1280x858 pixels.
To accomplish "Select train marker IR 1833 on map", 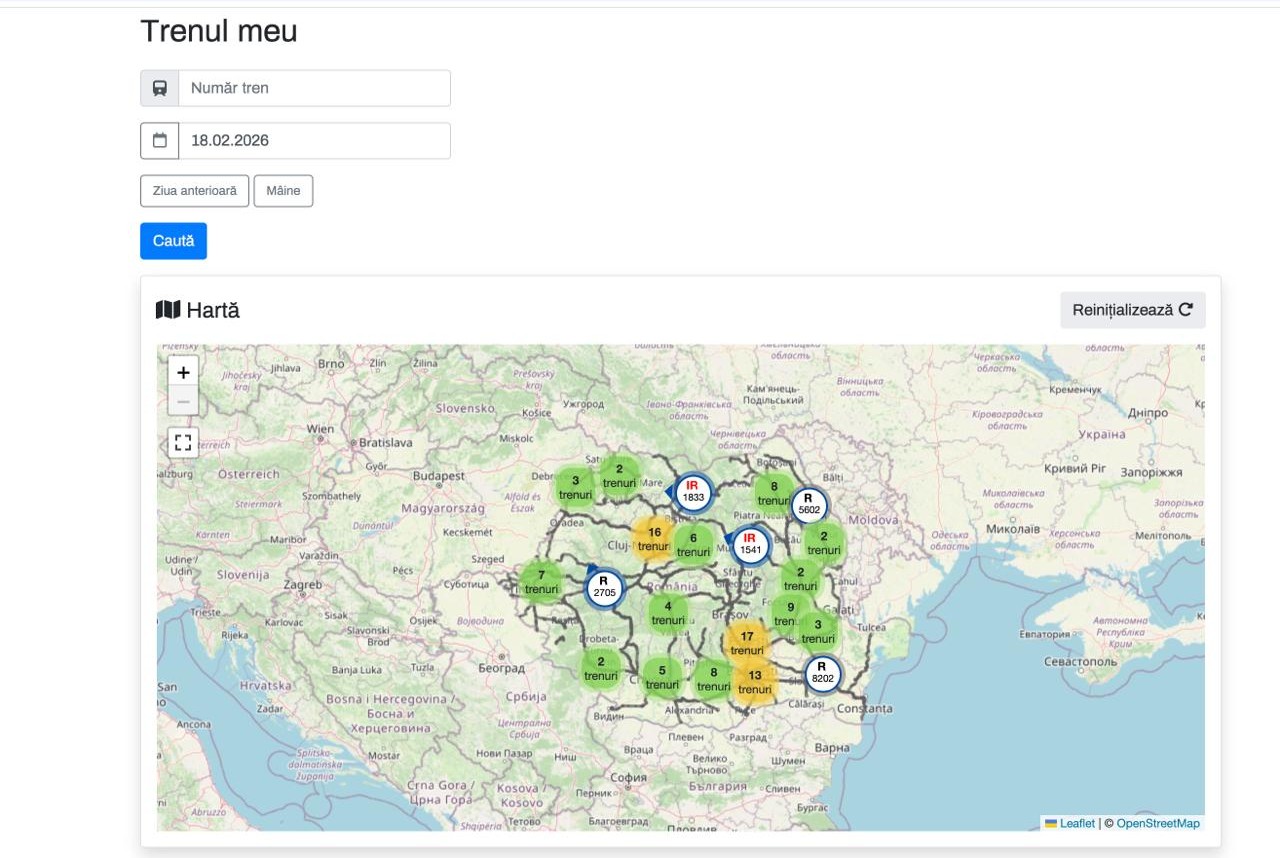I will [x=693, y=492].
